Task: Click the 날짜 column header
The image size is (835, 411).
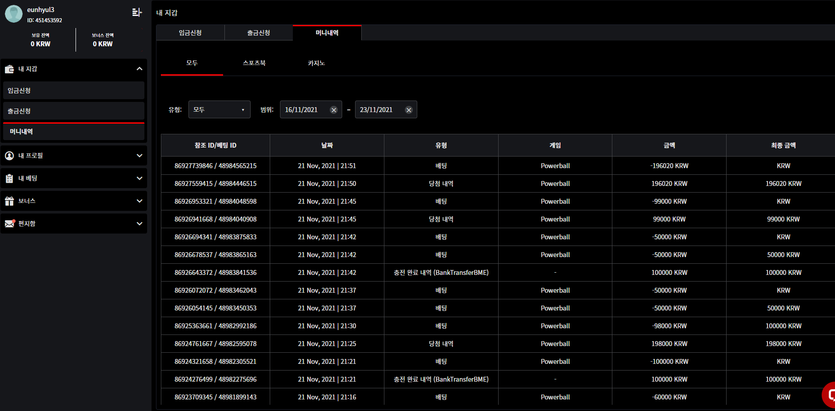Action: pos(327,145)
